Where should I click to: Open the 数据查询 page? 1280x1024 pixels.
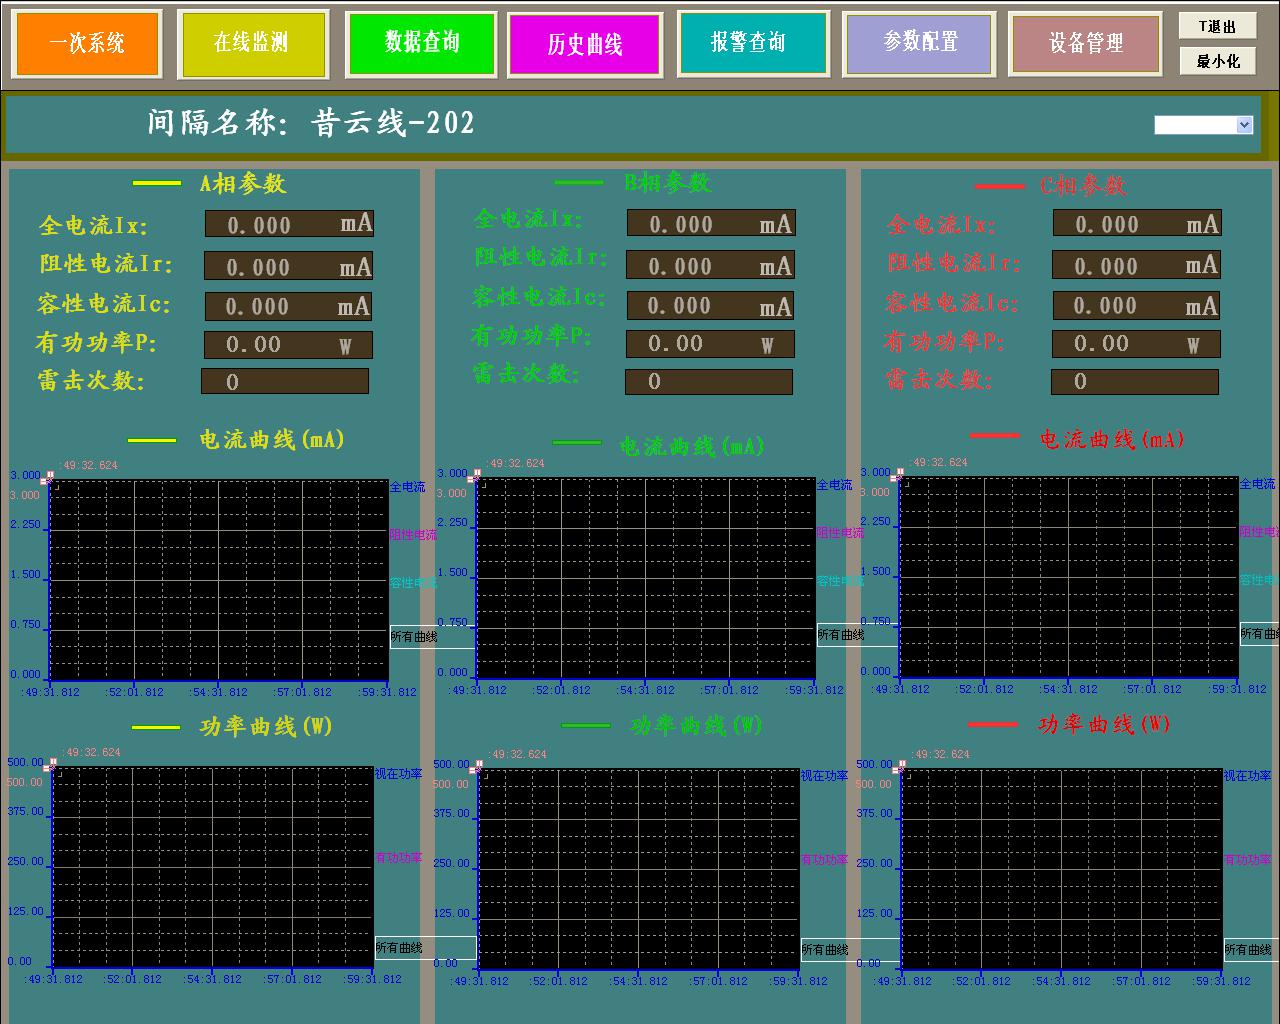[x=421, y=43]
